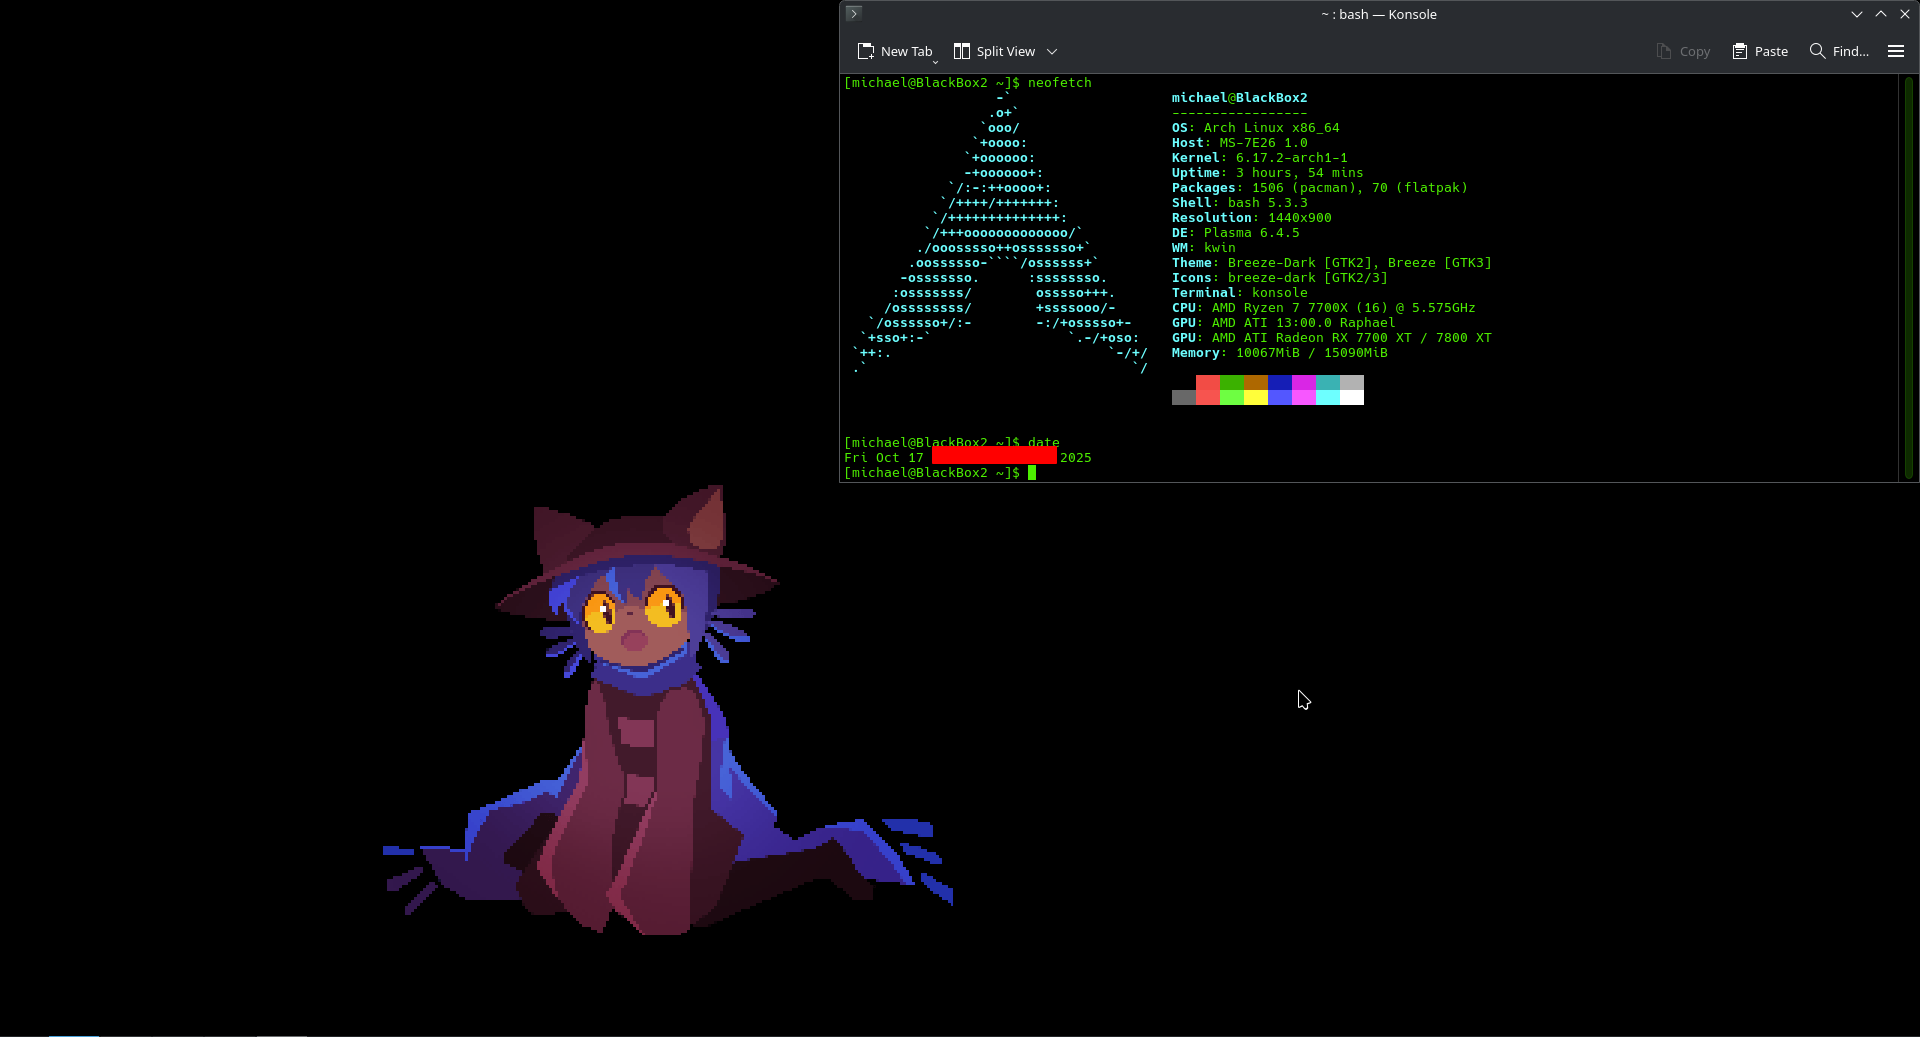The image size is (1920, 1037).
Task: Click the year "2025" in date output
Action: [x=1076, y=458]
